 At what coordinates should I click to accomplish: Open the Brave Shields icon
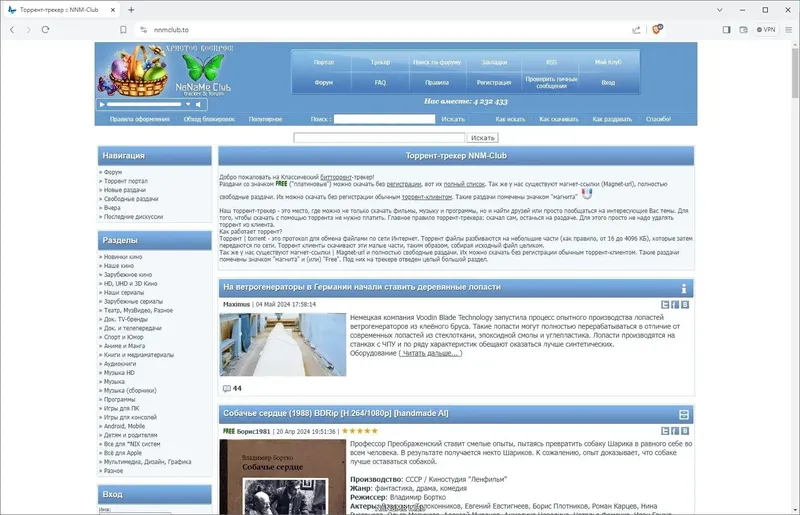point(657,29)
